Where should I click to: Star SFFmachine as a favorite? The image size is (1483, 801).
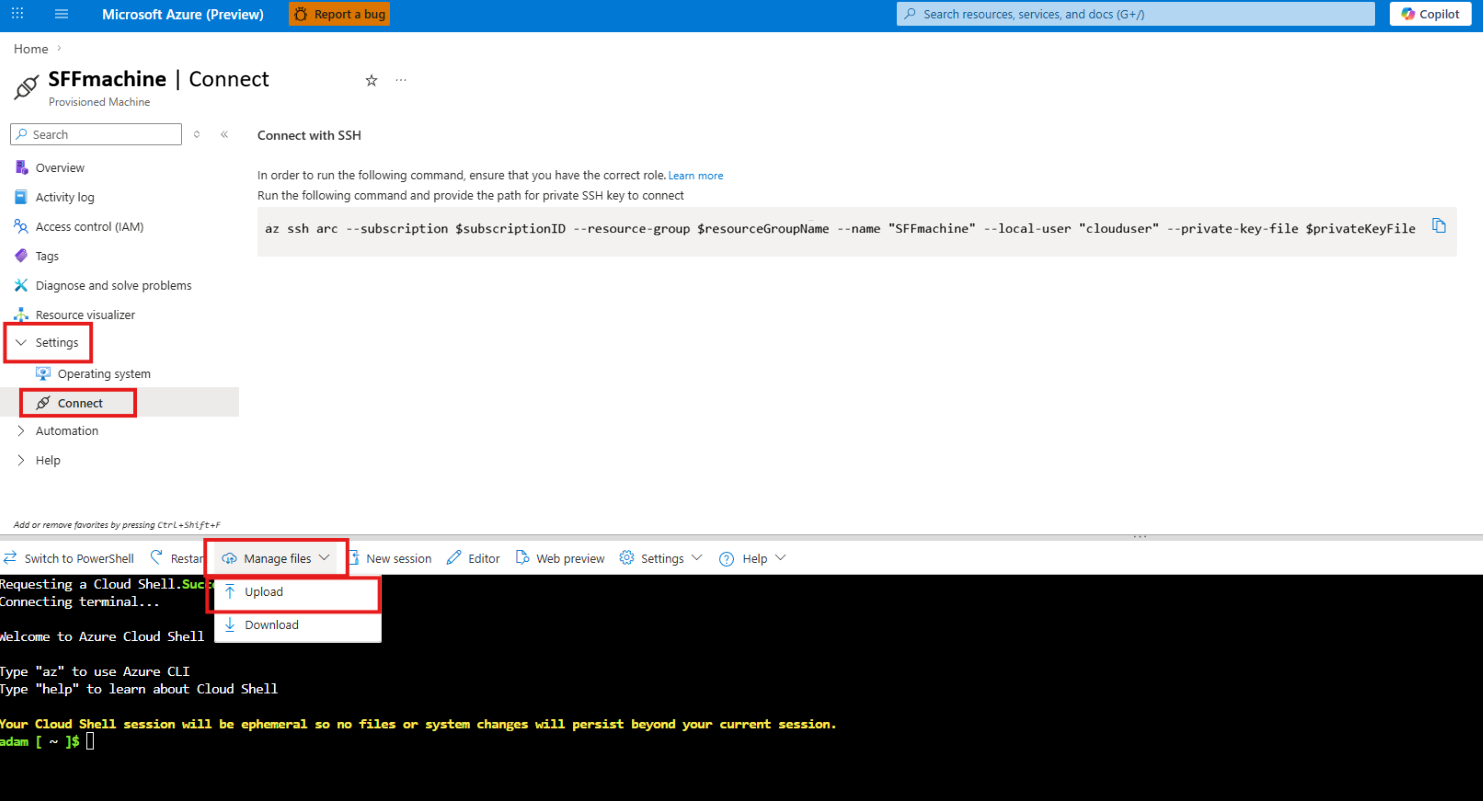click(x=371, y=80)
